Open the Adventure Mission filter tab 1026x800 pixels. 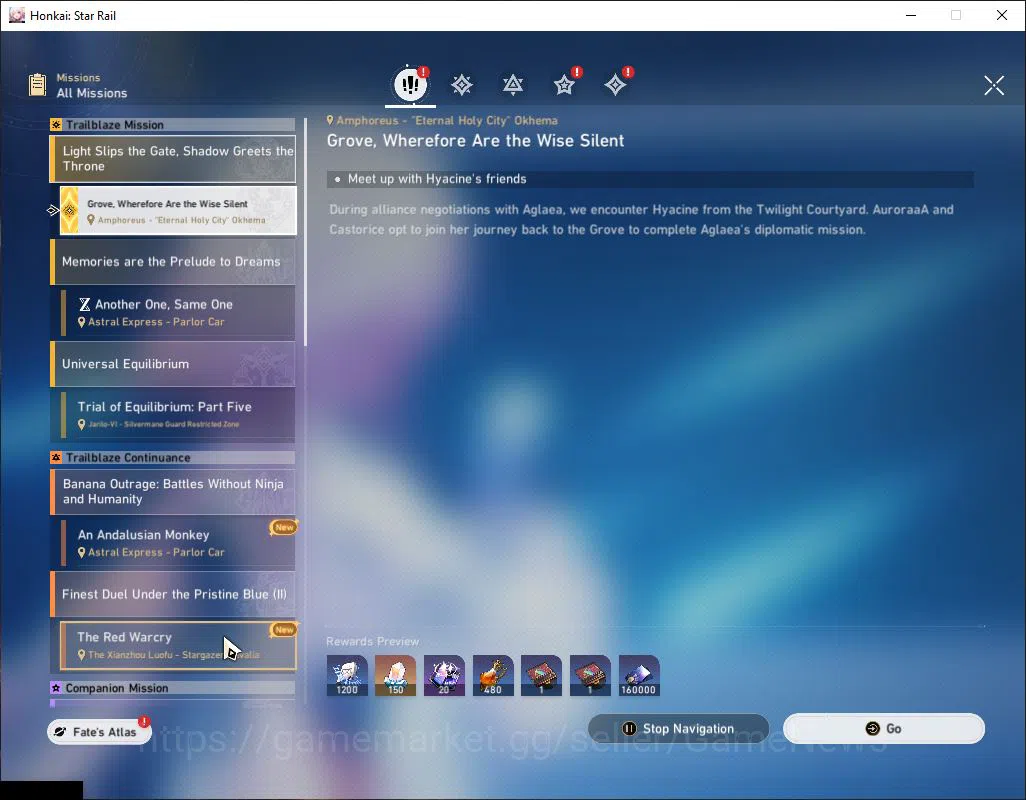point(615,85)
